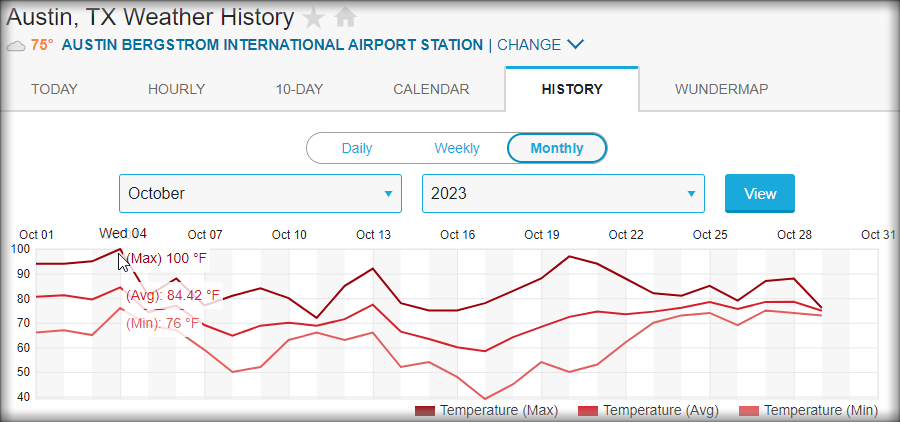
Task: Open the October month dropdown
Action: point(260,194)
